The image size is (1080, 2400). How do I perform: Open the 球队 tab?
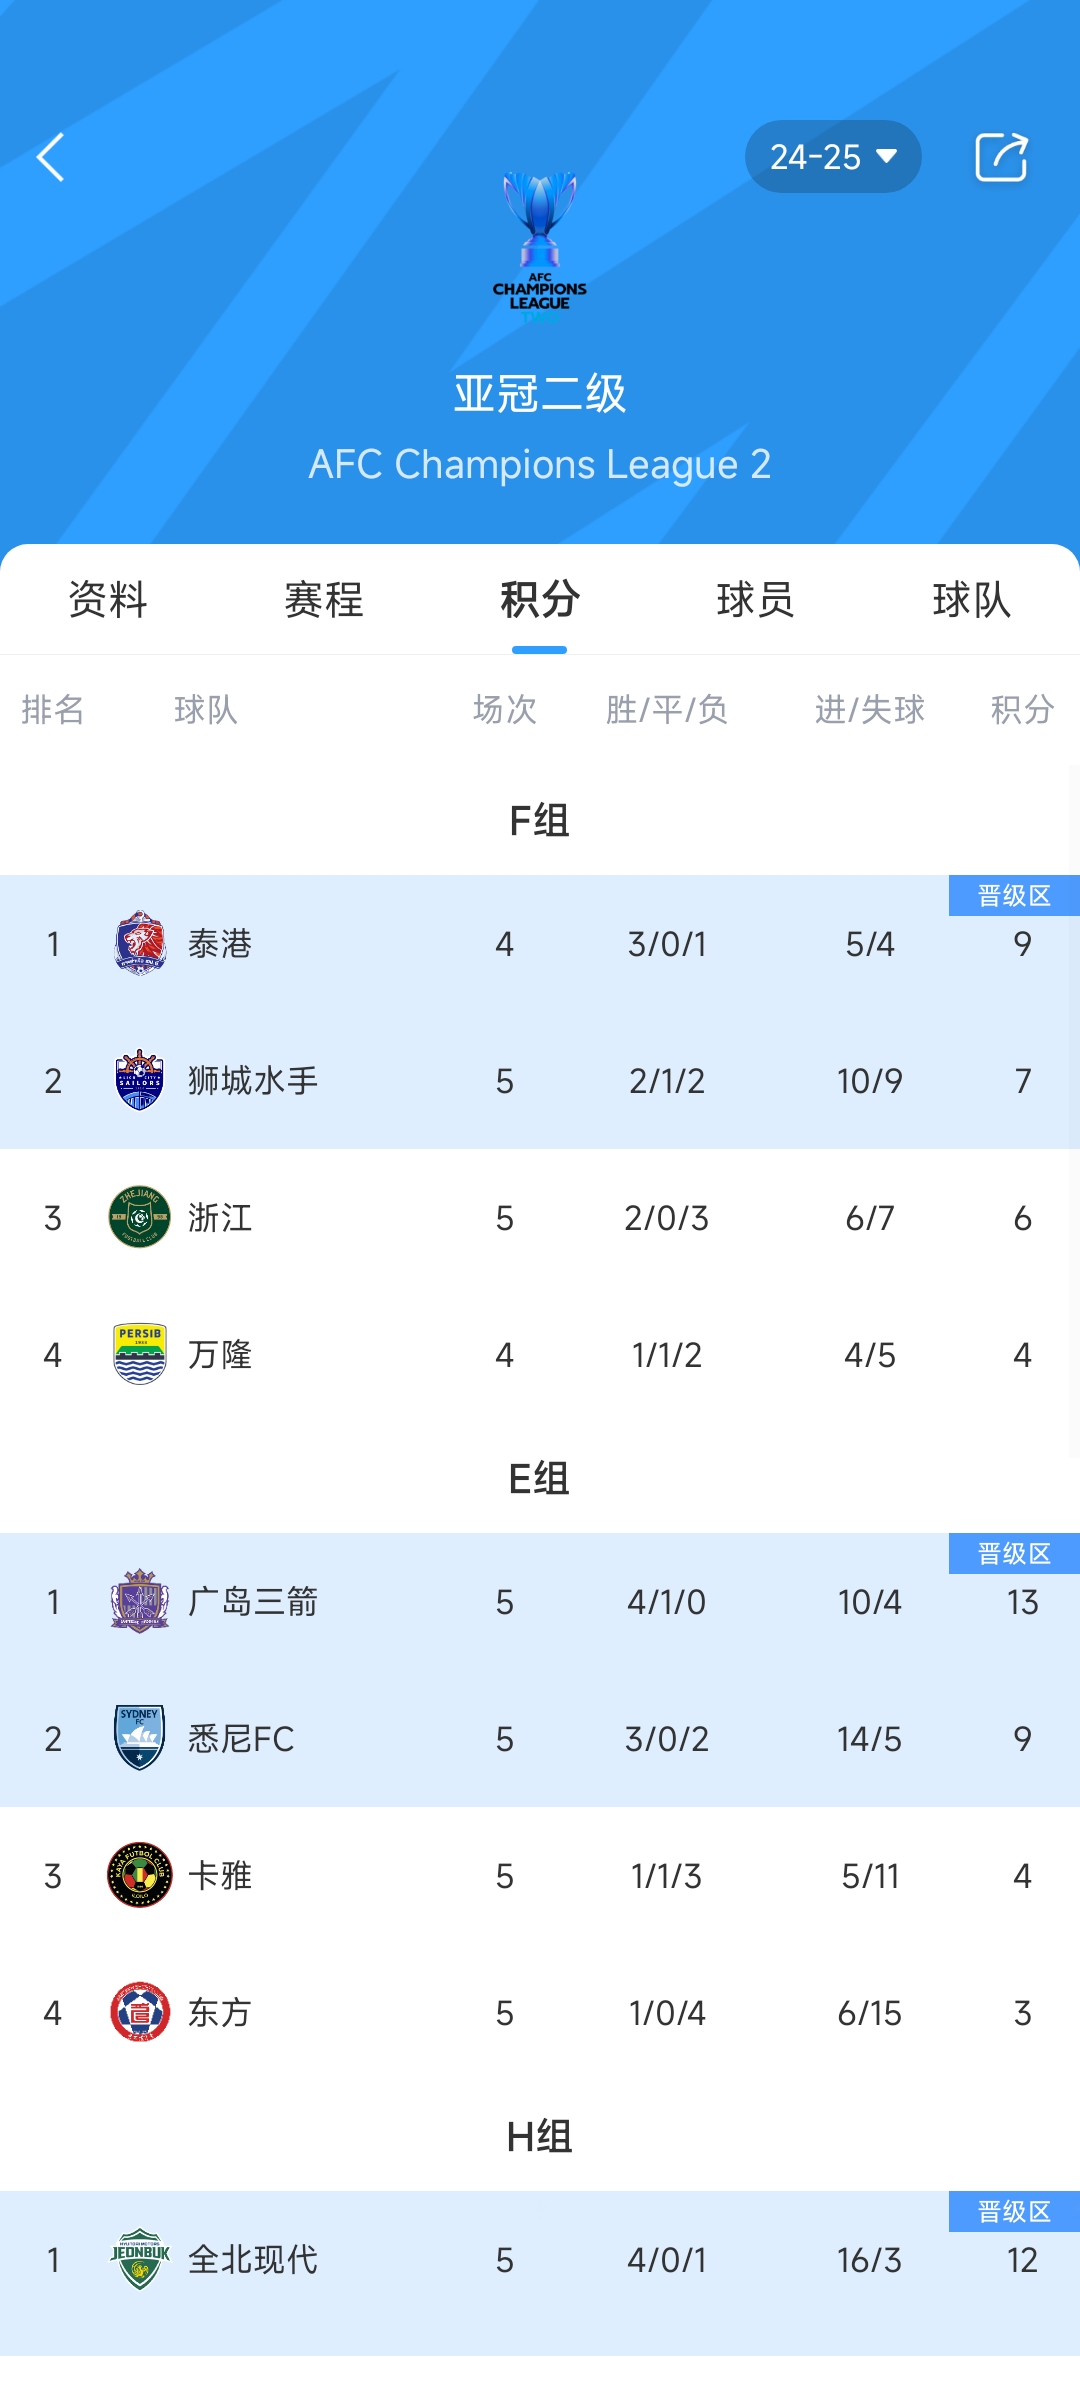pos(971,600)
